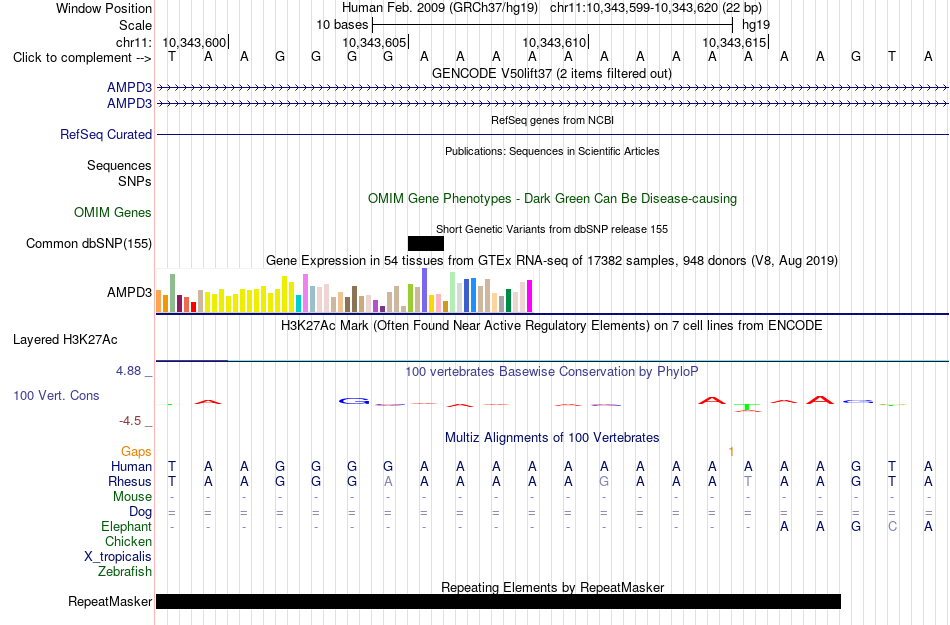Click the AMPD3 label beside the GTEx bar chart
This screenshot has width=950, height=625.
click(129, 293)
